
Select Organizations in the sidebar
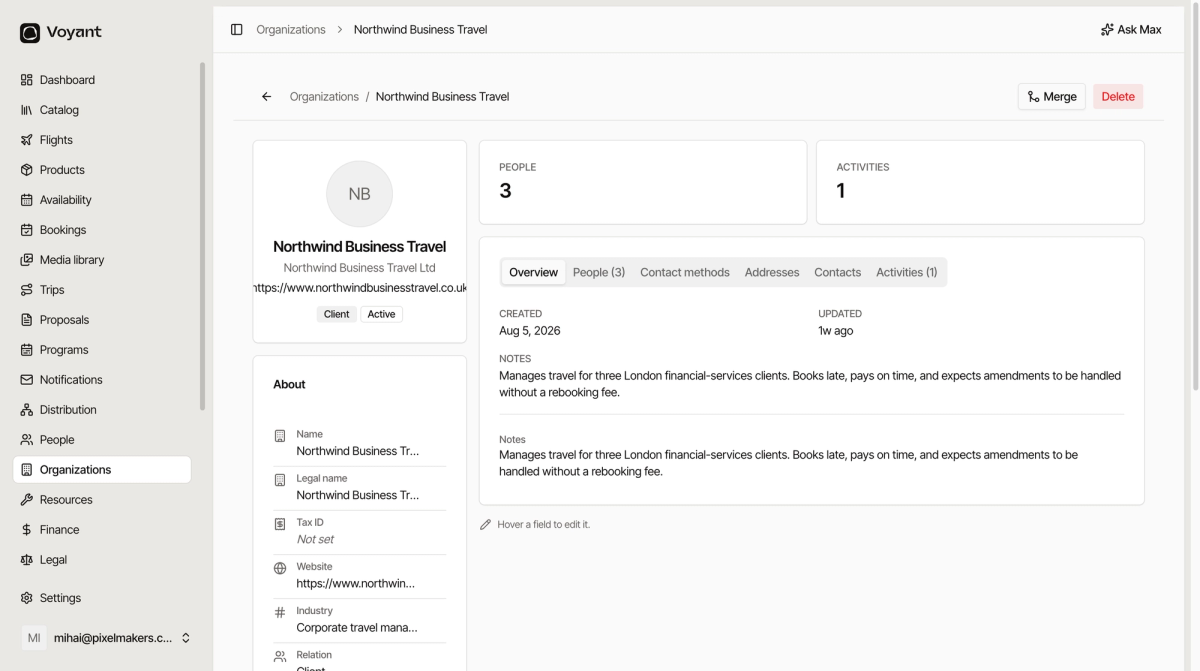click(x=102, y=470)
